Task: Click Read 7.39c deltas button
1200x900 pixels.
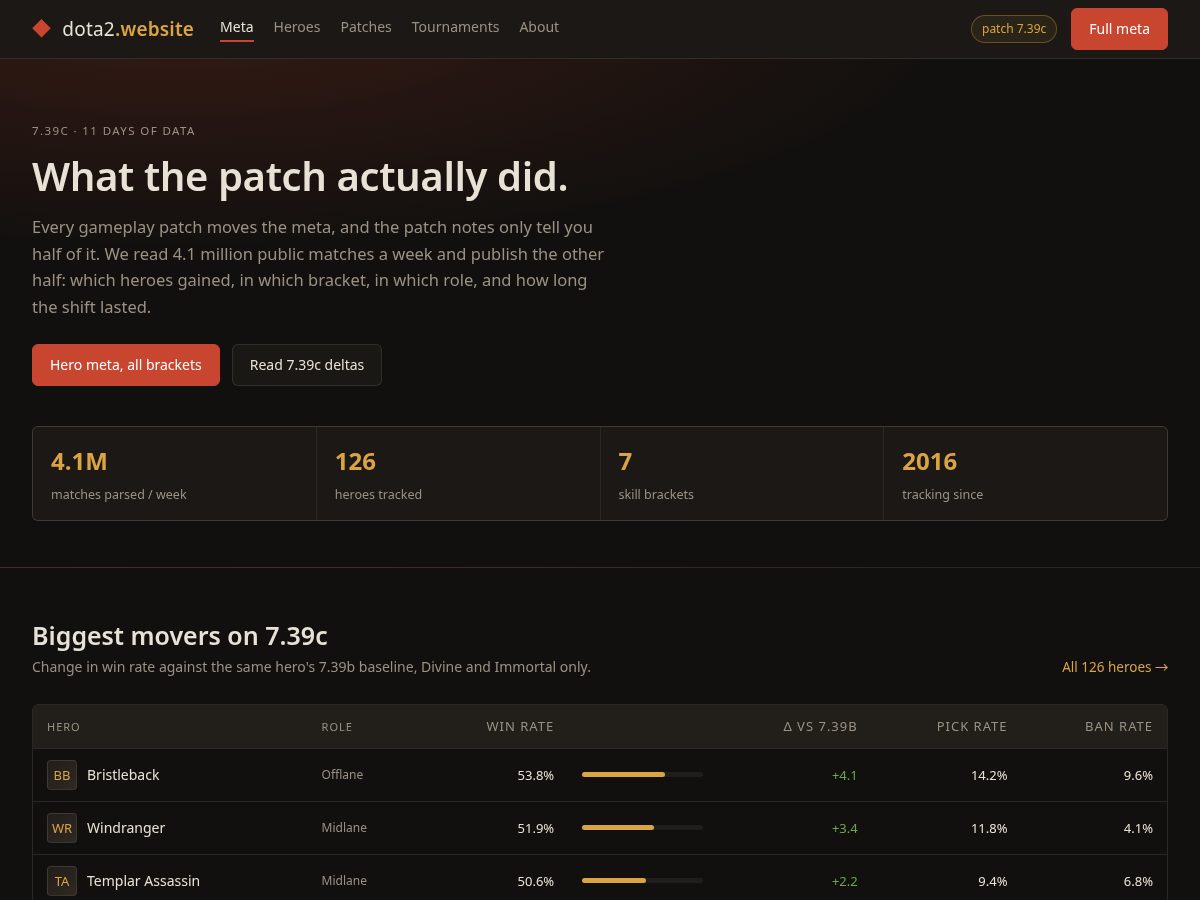Action: (x=307, y=365)
